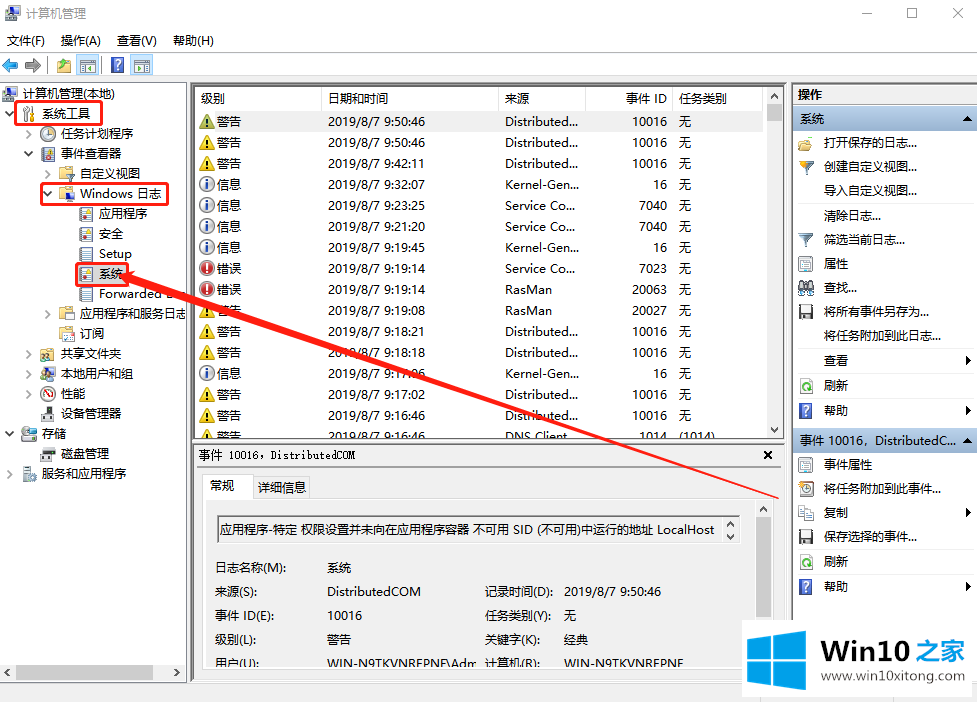
Task: Collapse the 系统 actions section header
Action: pos(966,119)
